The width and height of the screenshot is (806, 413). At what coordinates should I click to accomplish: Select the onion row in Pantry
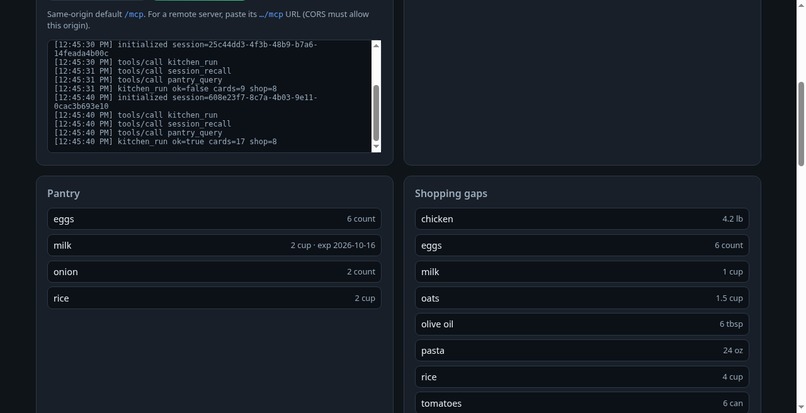tap(214, 272)
